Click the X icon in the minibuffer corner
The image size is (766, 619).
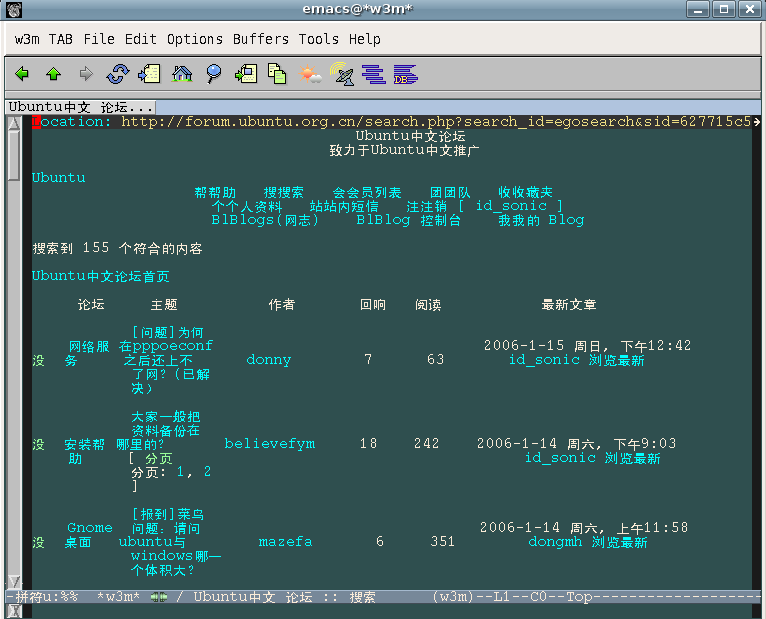(15, 611)
